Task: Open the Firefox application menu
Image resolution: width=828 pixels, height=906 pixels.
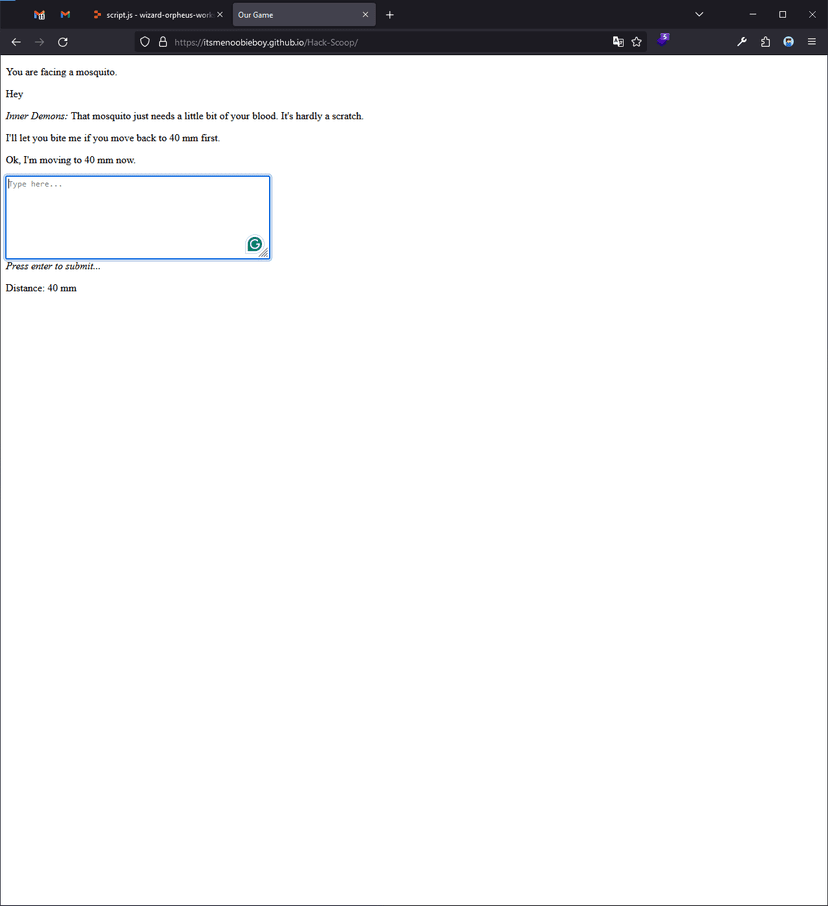Action: tap(812, 42)
